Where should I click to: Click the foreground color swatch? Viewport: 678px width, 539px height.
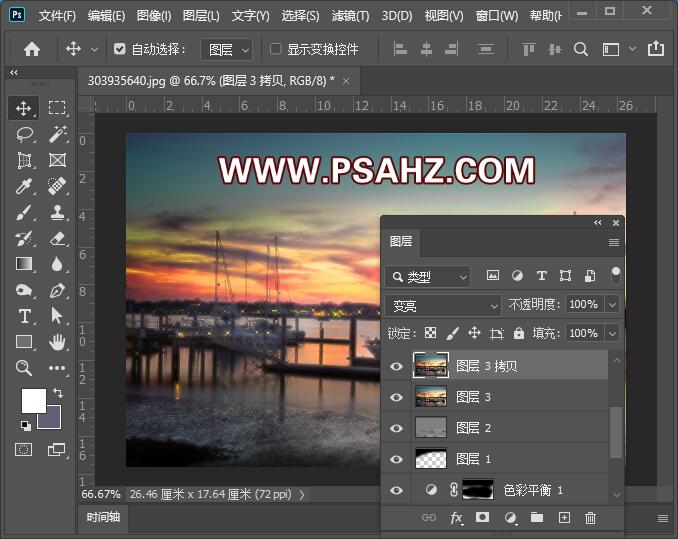(x=34, y=401)
